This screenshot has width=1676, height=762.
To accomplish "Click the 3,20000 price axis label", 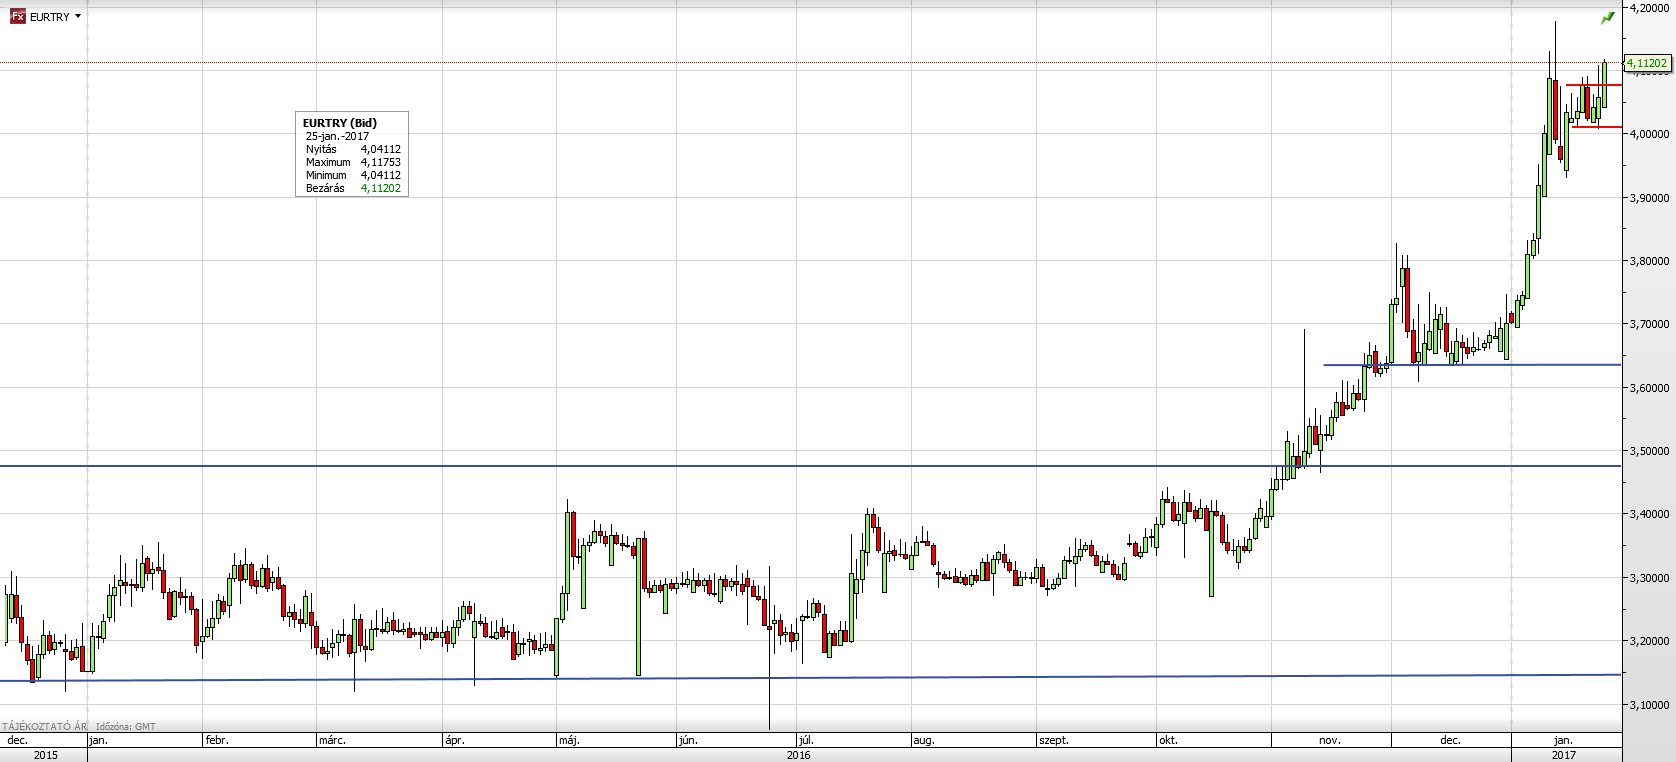I will click(x=1649, y=642).
